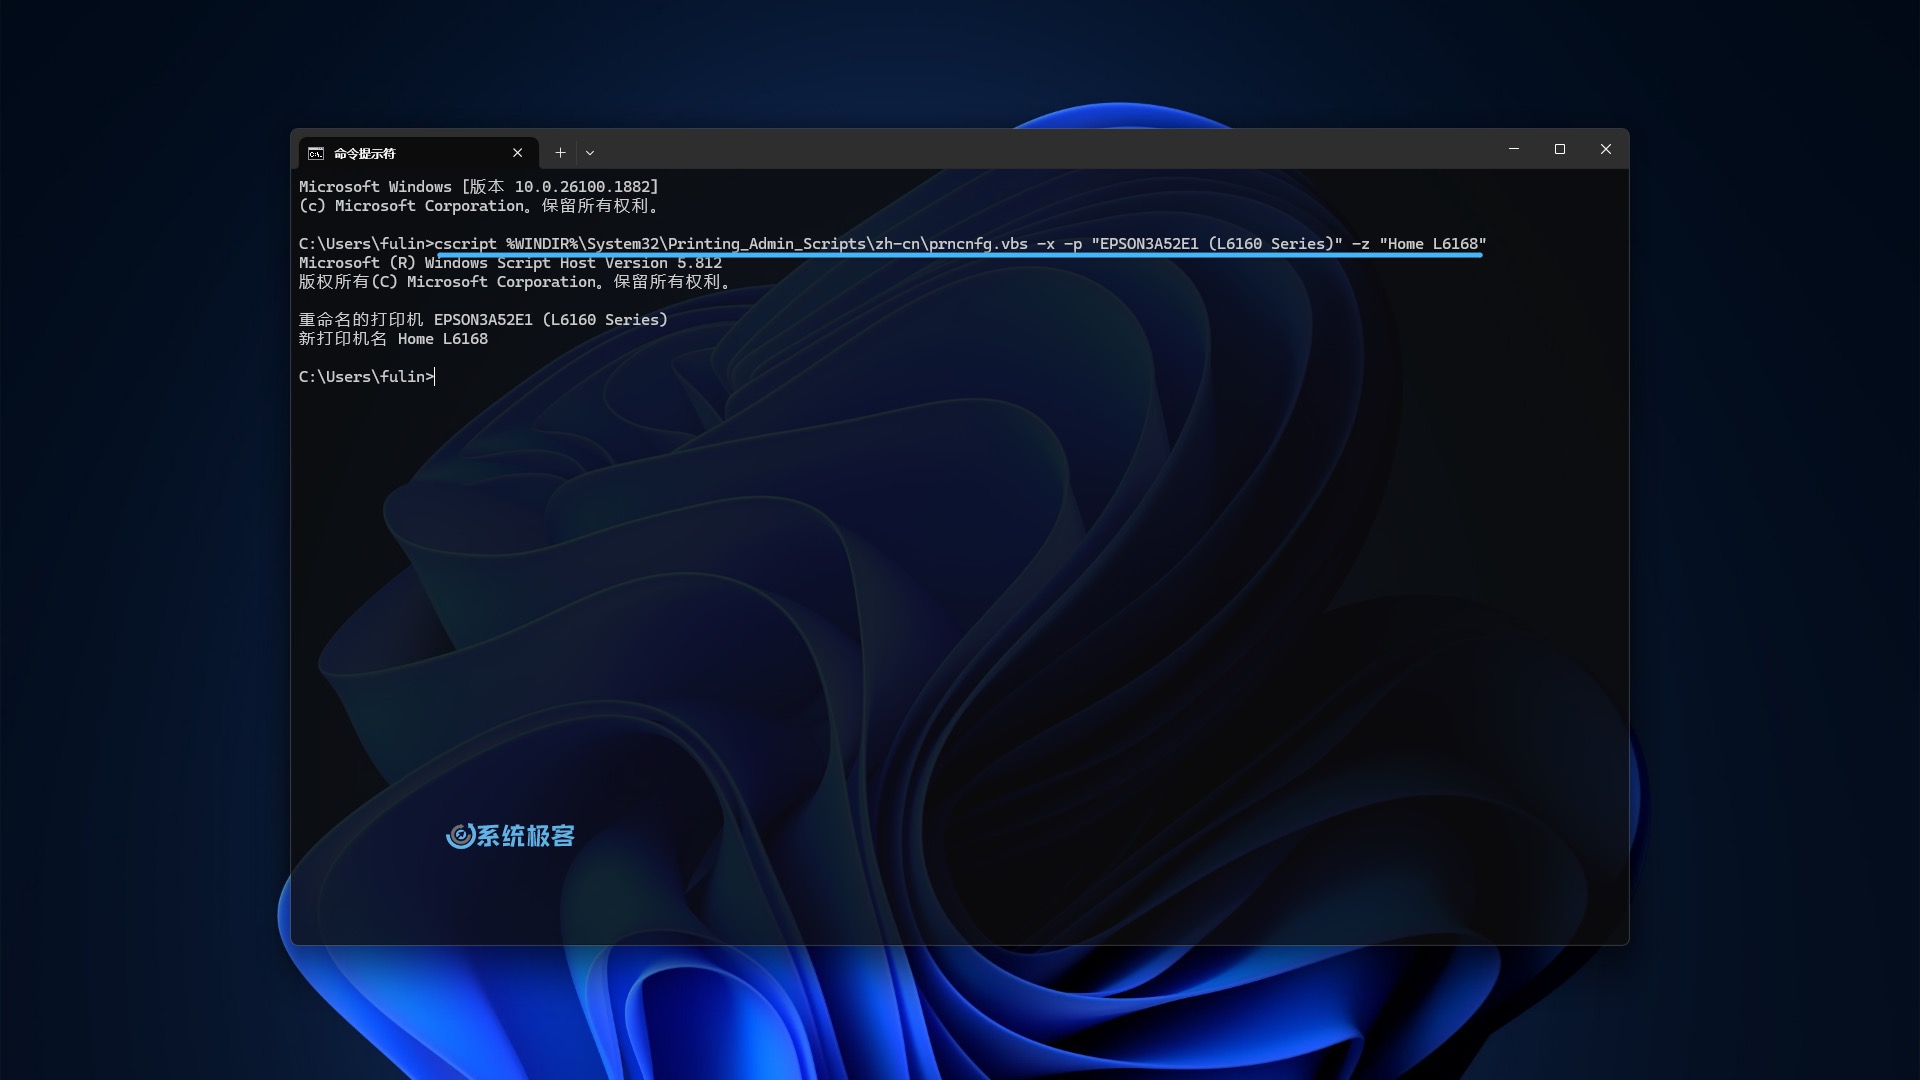Viewport: 1920px width, 1080px height.
Task: Click the "(c) Microsoft Corporation" copyright line
Action: pyautogui.click(x=479, y=206)
